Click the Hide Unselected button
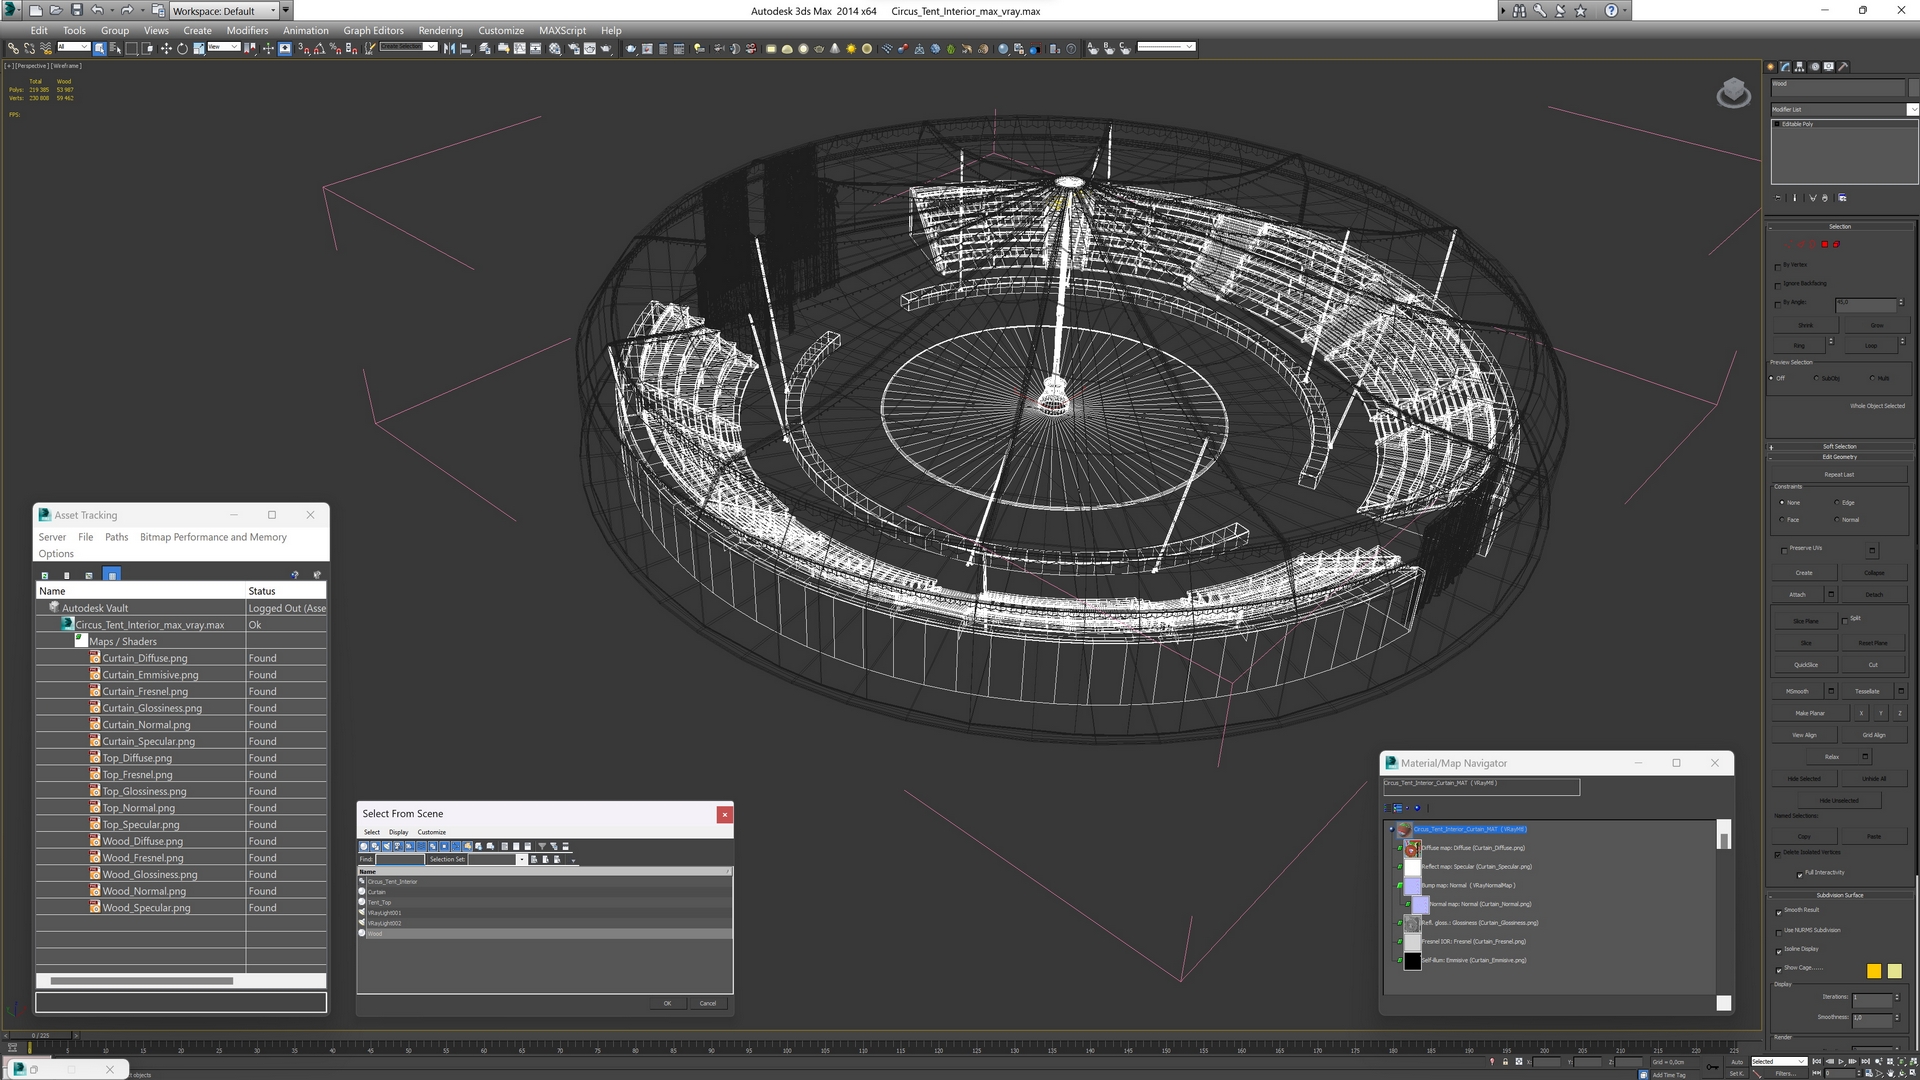This screenshot has height=1080, width=1920. [1838, 801]
